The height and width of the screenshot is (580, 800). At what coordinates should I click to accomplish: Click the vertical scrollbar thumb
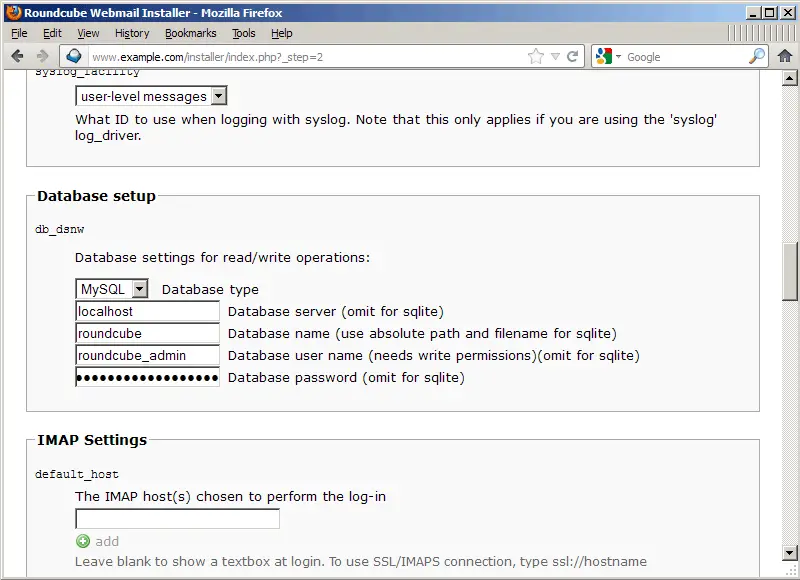pyautogui.click(x=790, y=272)
